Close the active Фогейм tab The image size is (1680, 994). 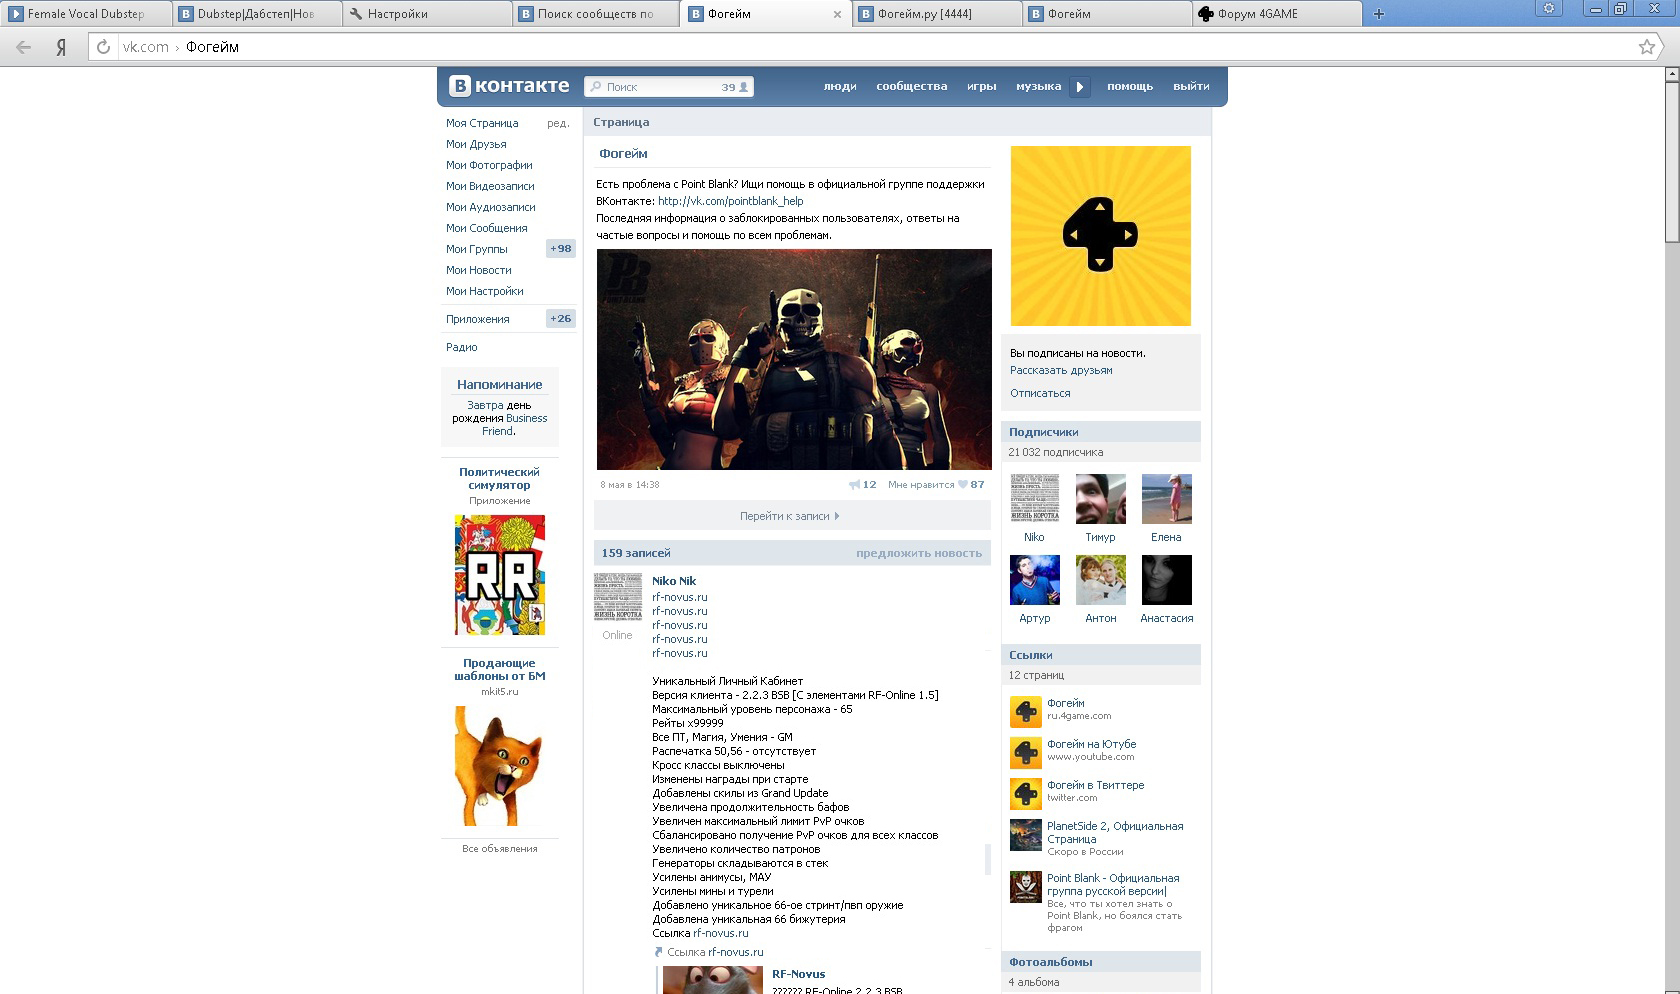[837, 14]
